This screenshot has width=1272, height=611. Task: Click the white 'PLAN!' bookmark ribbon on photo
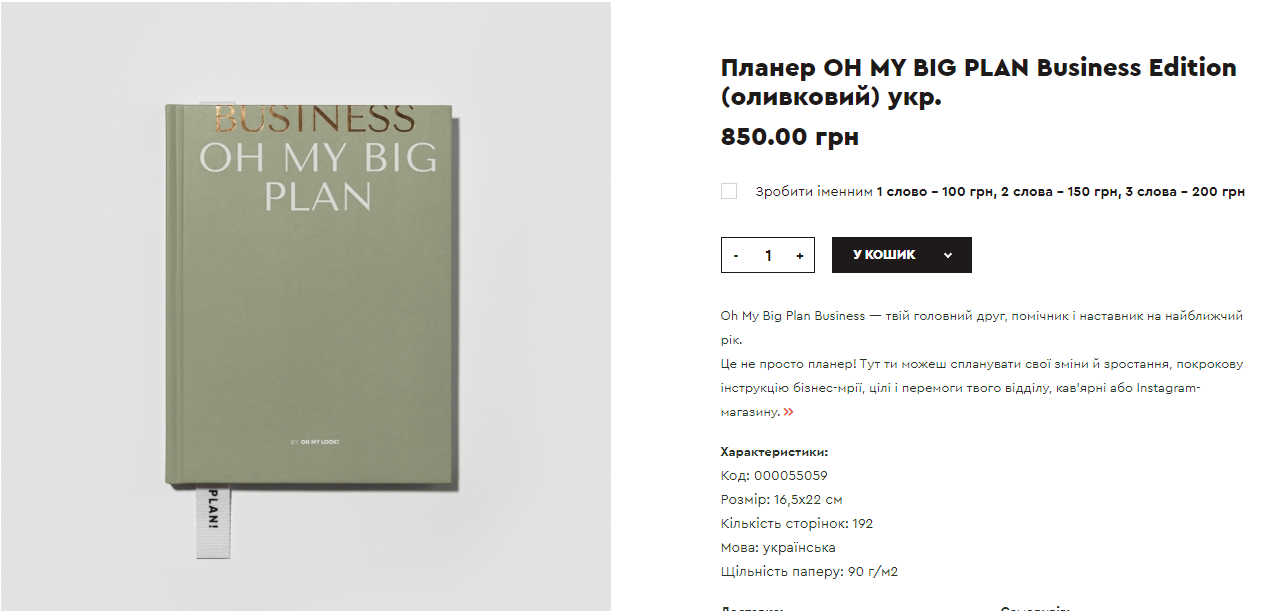(214, 521)
